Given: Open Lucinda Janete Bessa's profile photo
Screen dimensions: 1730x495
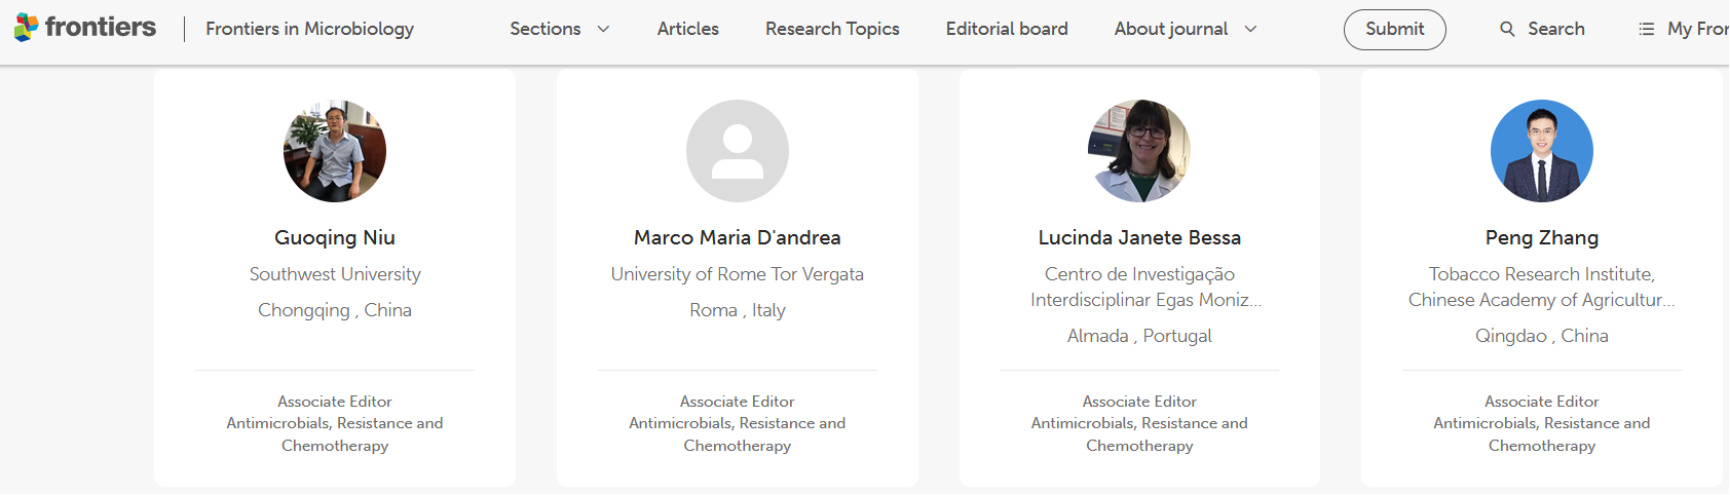Looking at the screenshot, I should [x=1139, y=151].
